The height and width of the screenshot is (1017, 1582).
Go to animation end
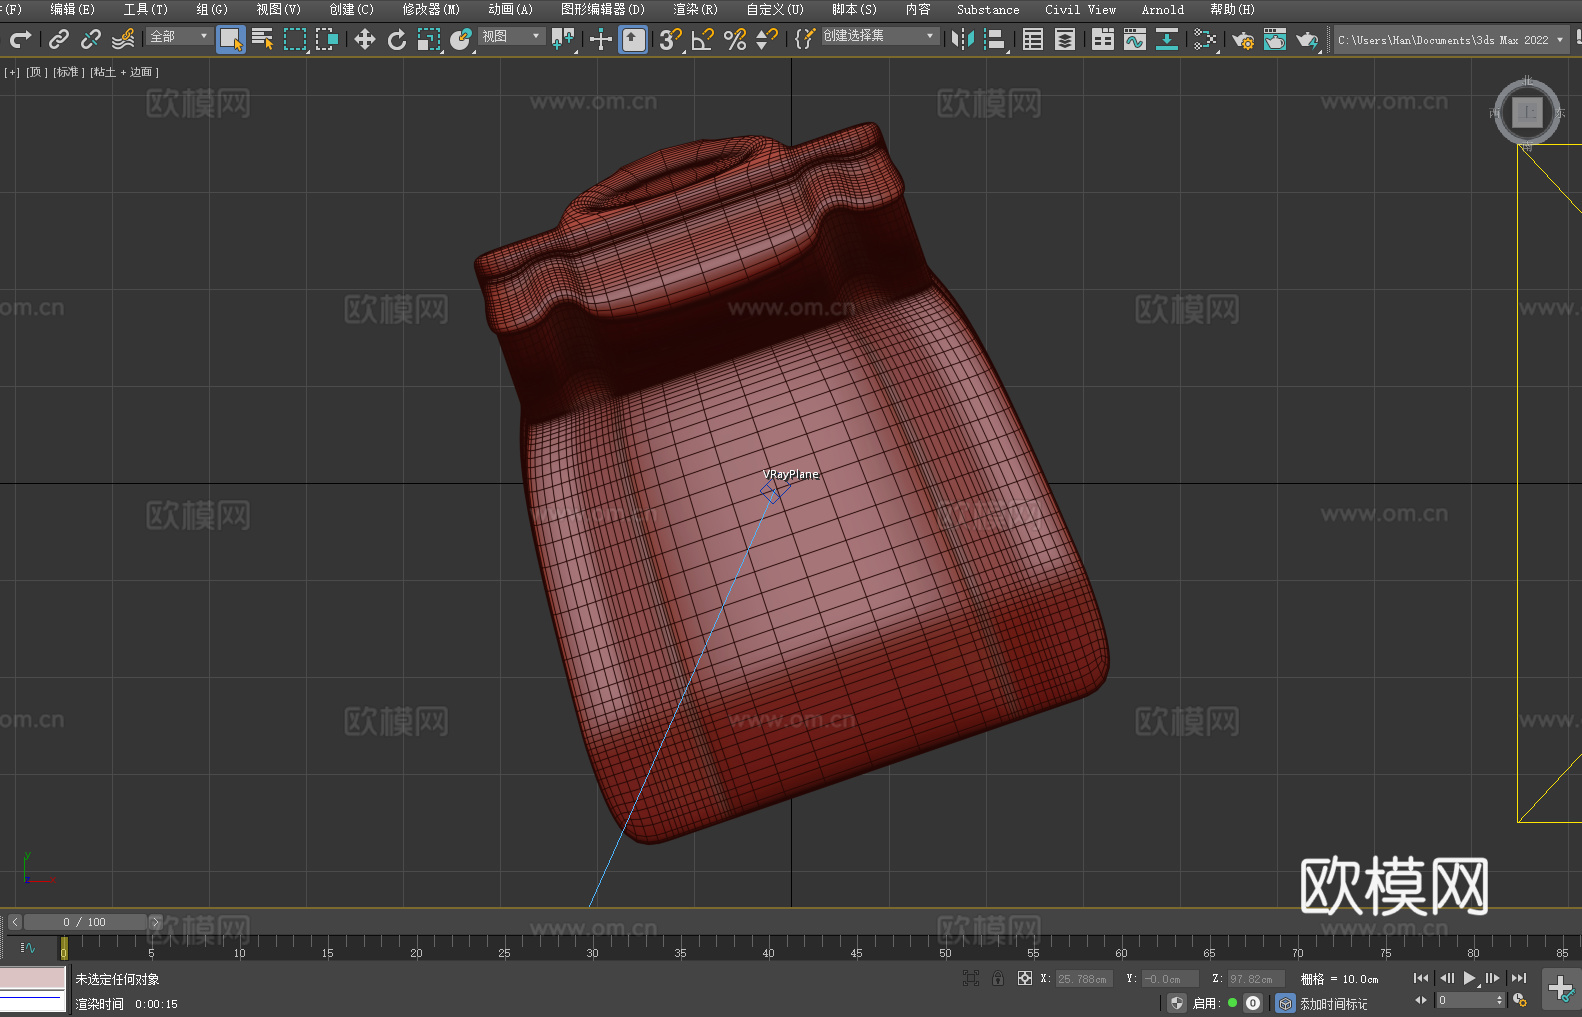[x=1519, y=978]
